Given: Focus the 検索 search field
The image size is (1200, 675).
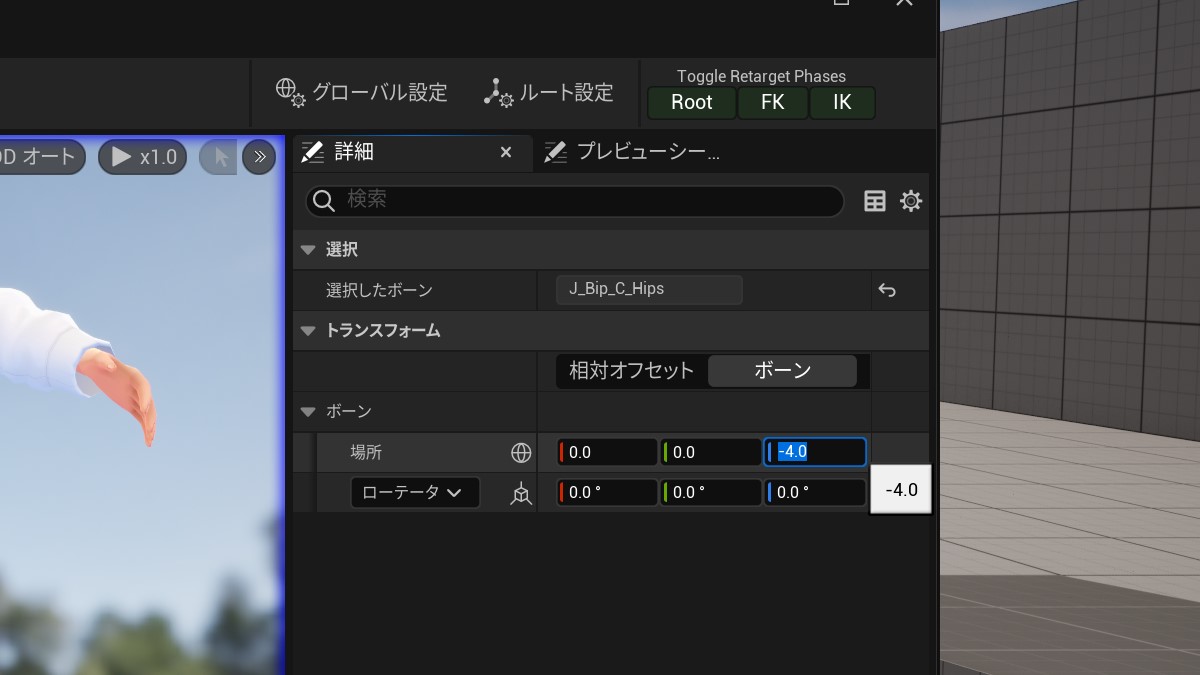Looking at the screenshot, I should point(575,201).
